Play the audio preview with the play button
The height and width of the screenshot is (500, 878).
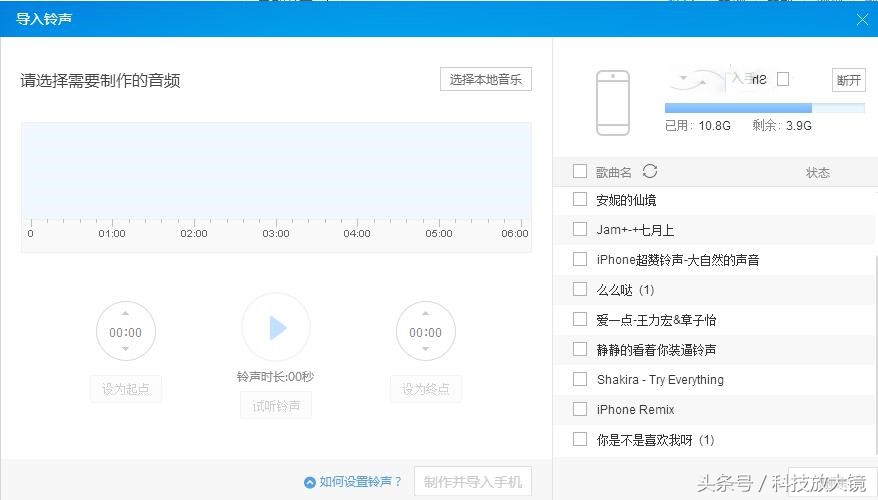[x=276, y=328]
